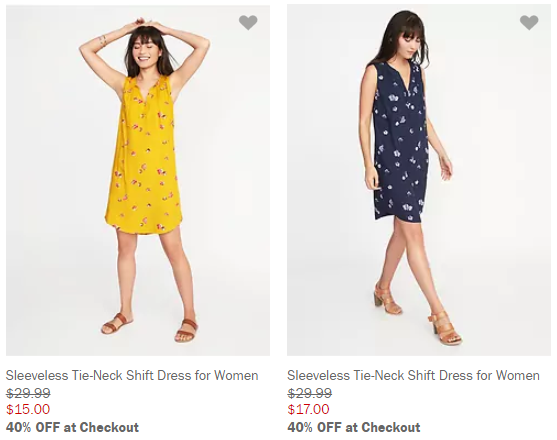The image size is (557, 440).
Task: Open the yellow shift dress product photo
Action: (x=138, y=180)
